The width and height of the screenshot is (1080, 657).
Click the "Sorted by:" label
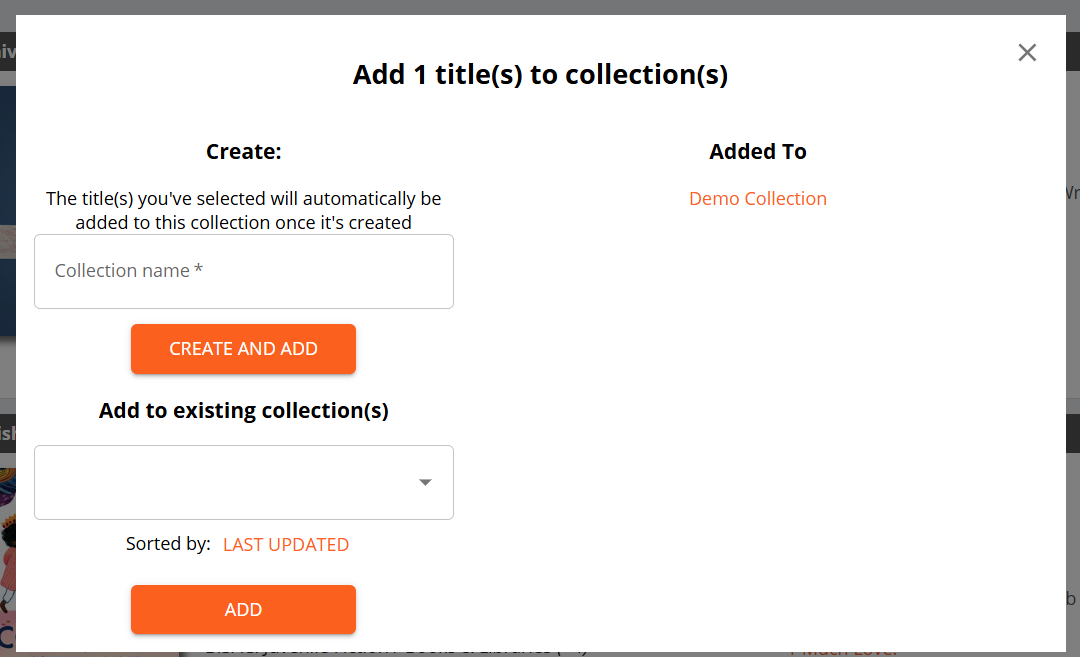point(168,545)
